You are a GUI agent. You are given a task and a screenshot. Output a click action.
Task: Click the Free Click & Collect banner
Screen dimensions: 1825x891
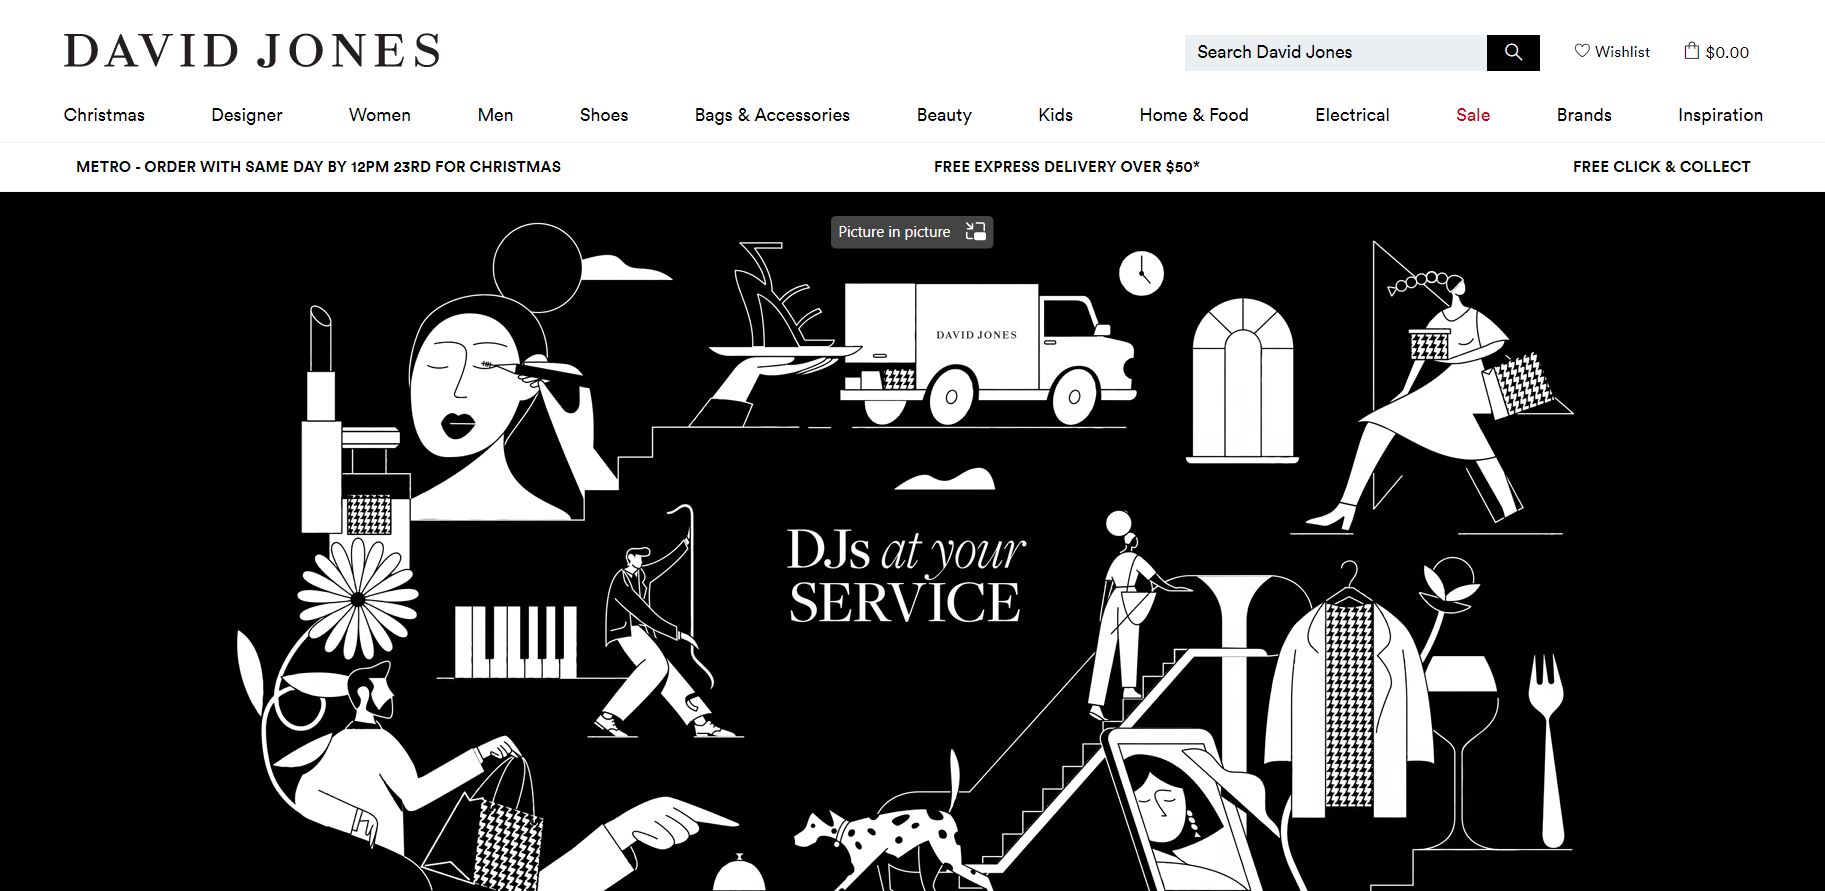1661,167
